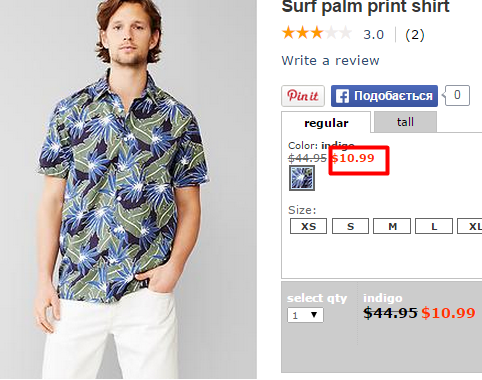This screenshot has height=380, width=482.
Task: Click the star rating icons
Action: point(317,34)
